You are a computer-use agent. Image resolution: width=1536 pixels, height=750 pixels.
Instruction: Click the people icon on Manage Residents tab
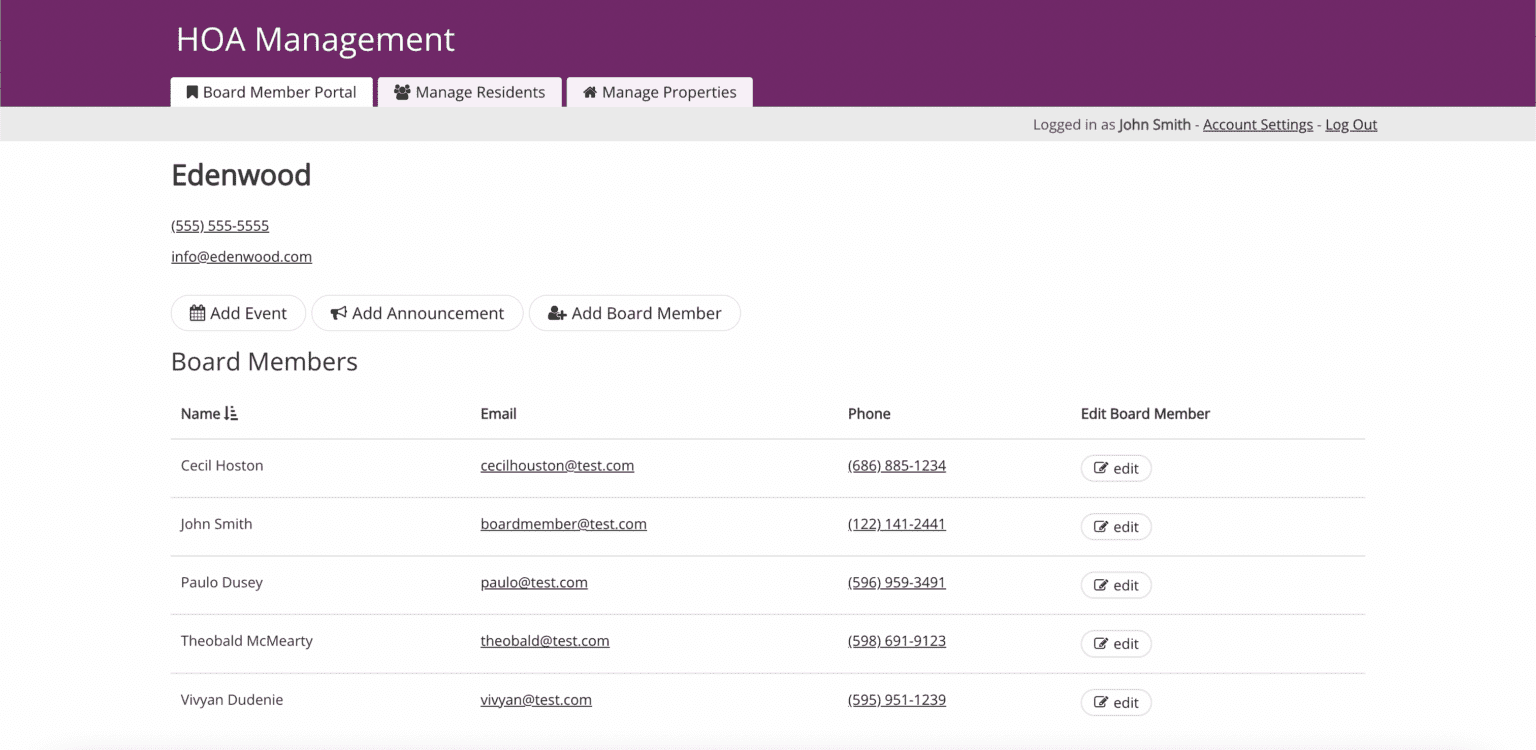pyautogui.click(x=402, y=92)
